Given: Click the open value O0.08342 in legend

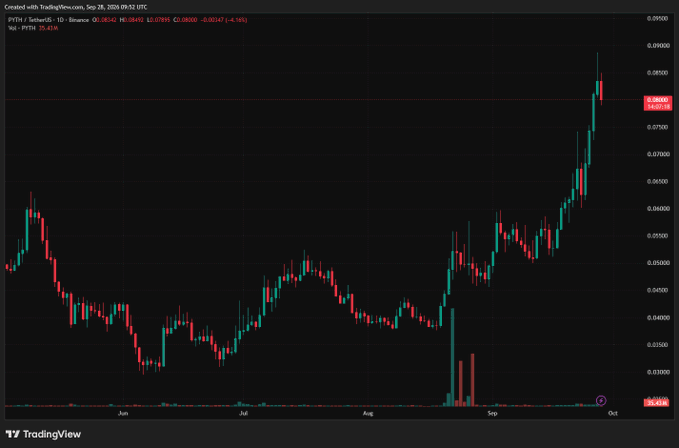Looking at the screenshot, I should pyautogui.click(x=104, y=20).
